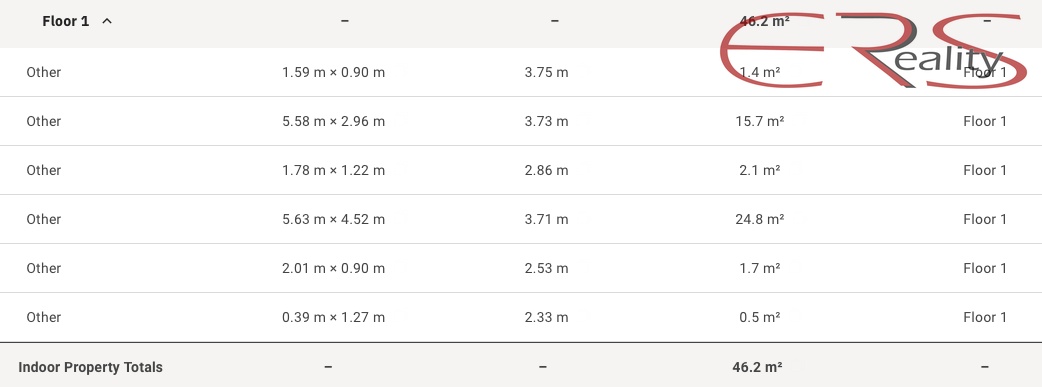1042x387 pixels.
Task: Collapse the Floor 1 section chevron
Action: 107,21
